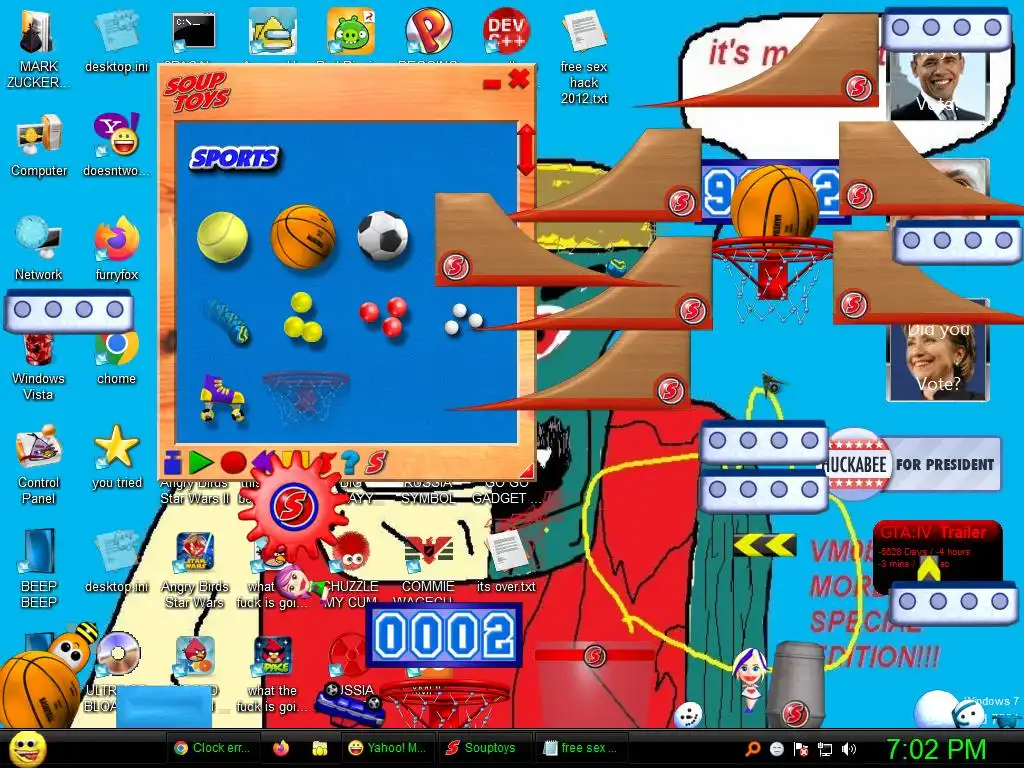Launch the Peggle 'P' shortcut icon
Image resolution: width=1024 pixels, height=768 pixels.
[428, 31]
